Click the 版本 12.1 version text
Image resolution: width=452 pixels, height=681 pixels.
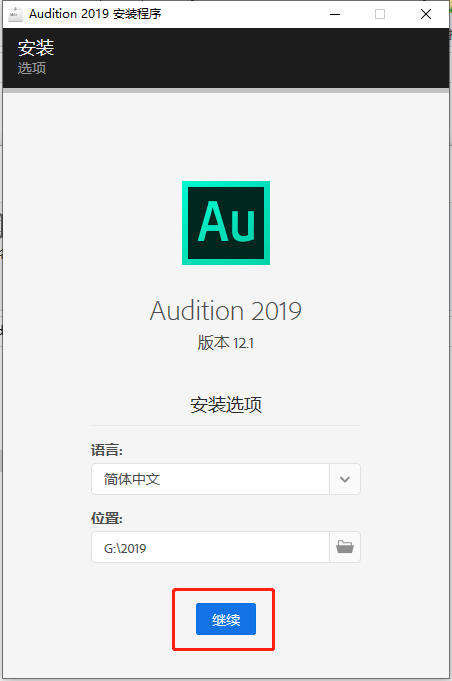pyautogui.click(x=226, y=343)
